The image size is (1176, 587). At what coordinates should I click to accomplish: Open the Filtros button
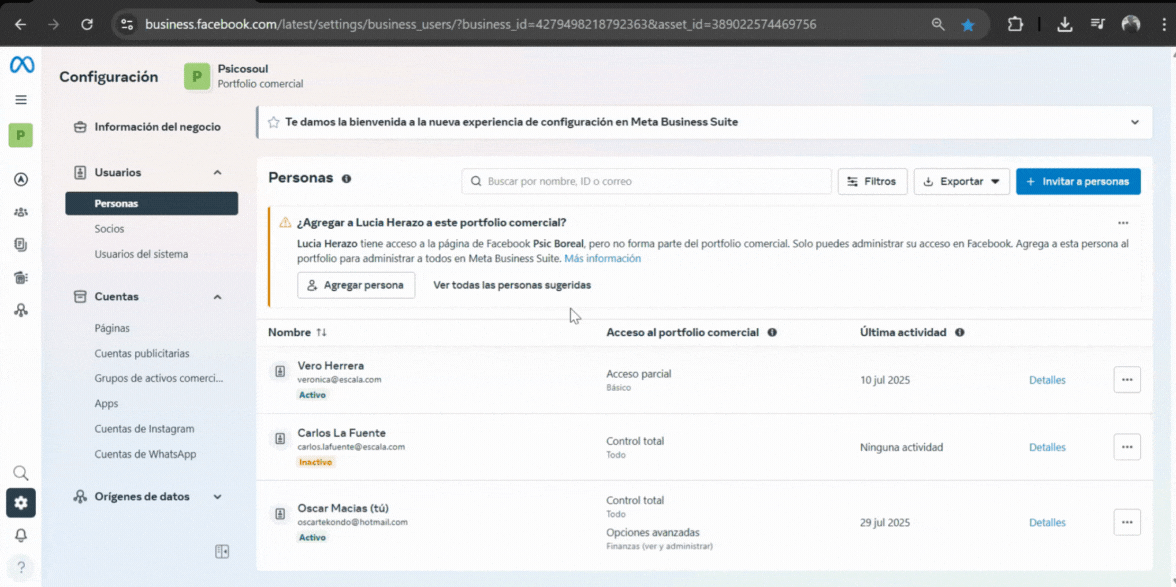click(x=872, y=181)
